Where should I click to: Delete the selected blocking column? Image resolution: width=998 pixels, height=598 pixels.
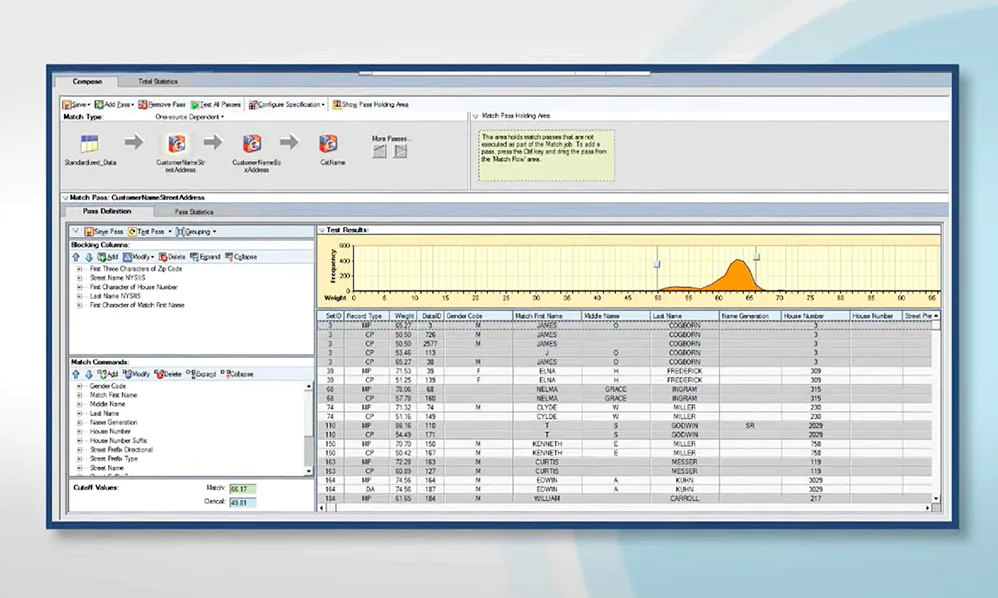click(x=171, y=257)
